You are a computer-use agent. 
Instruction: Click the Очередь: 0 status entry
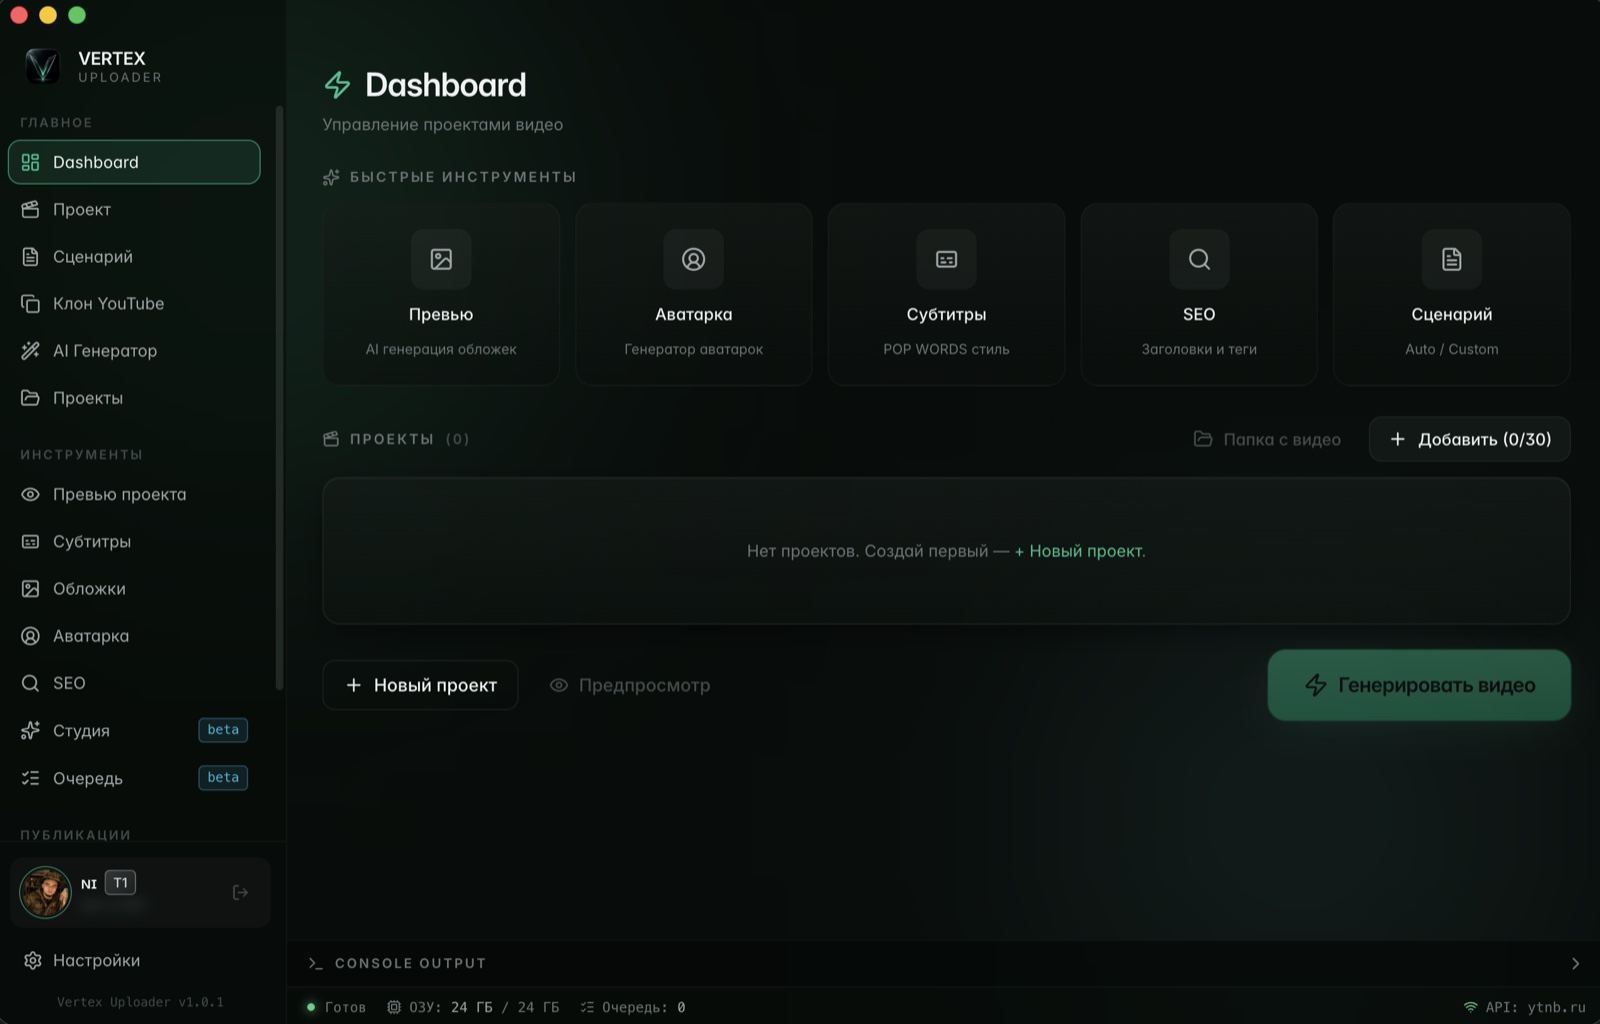coord(633,1007)
